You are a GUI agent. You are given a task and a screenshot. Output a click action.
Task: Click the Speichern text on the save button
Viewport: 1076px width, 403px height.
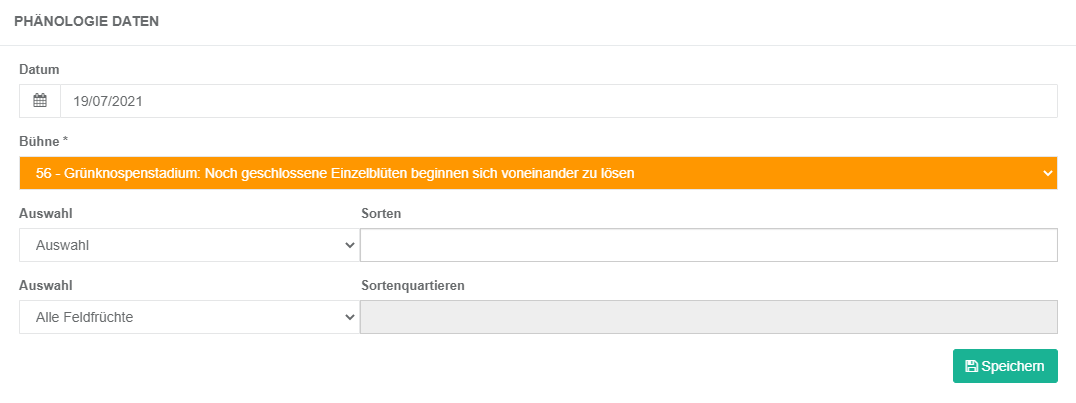coord(1013,366)
